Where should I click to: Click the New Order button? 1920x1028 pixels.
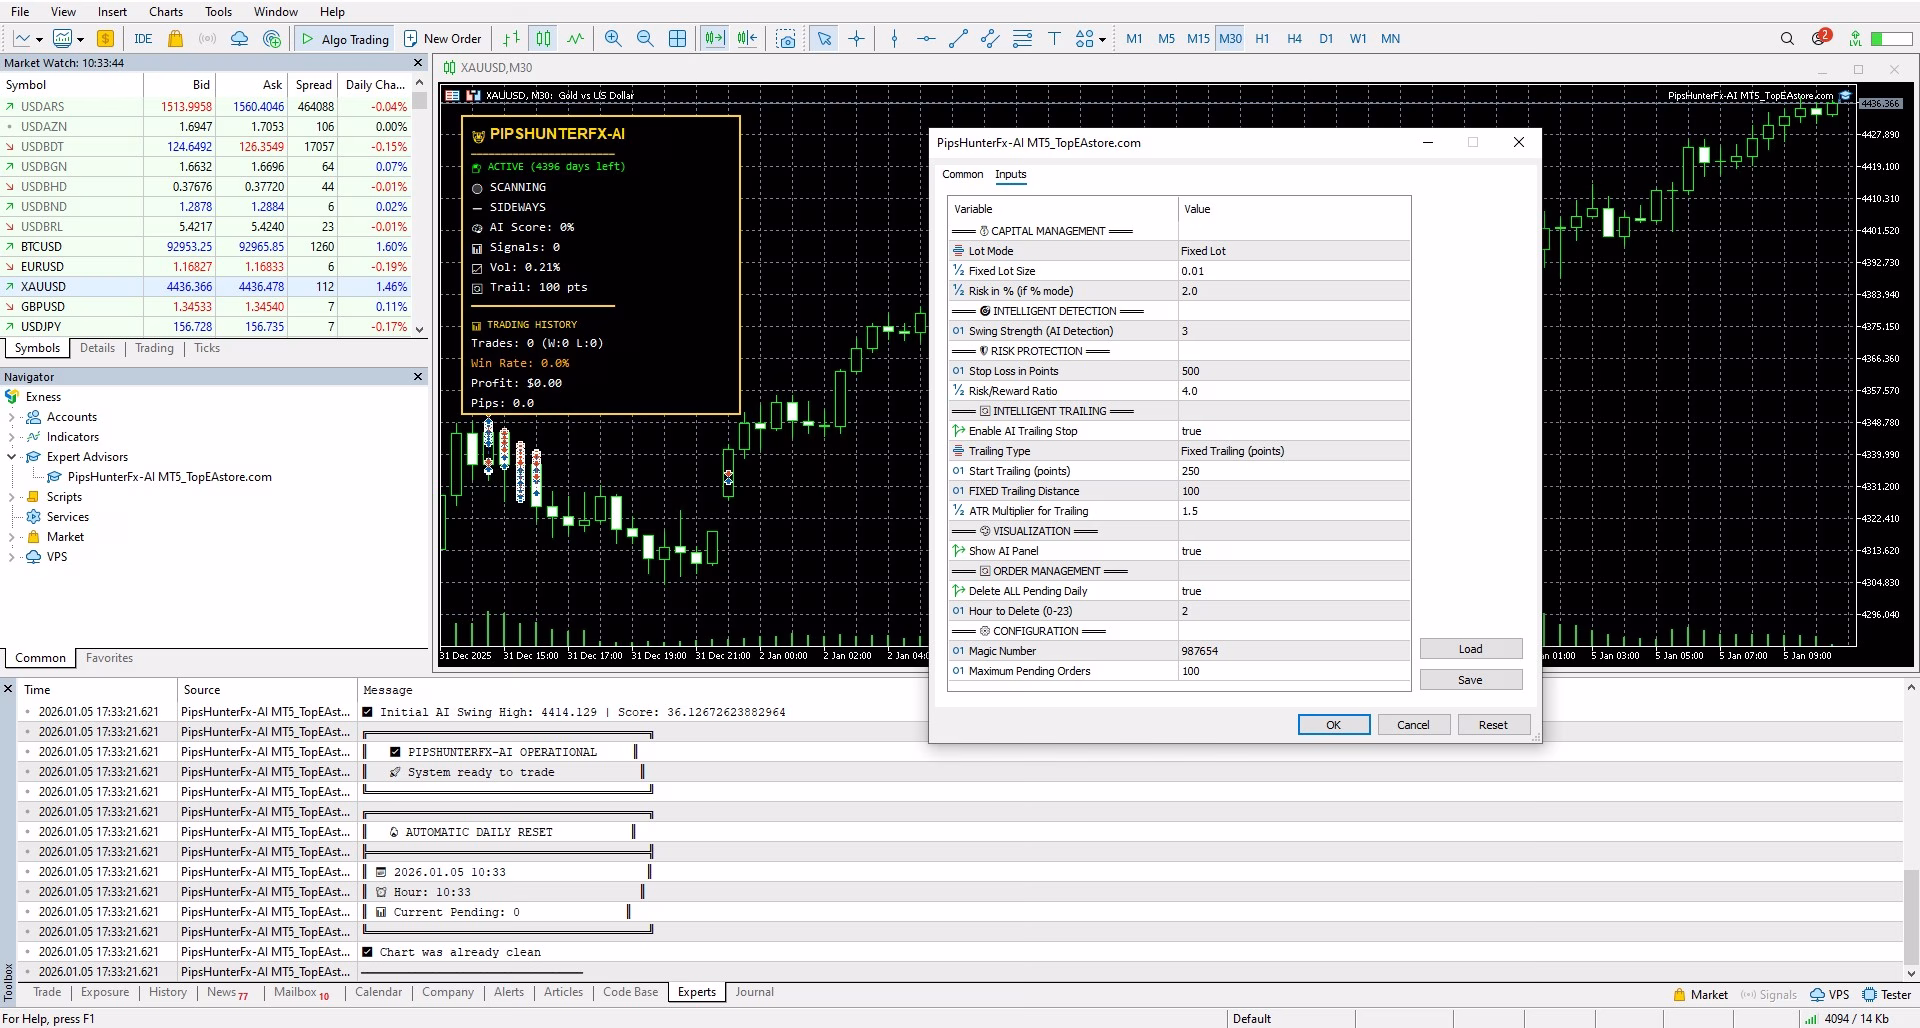pyautogui.click(x=443, y=39)
